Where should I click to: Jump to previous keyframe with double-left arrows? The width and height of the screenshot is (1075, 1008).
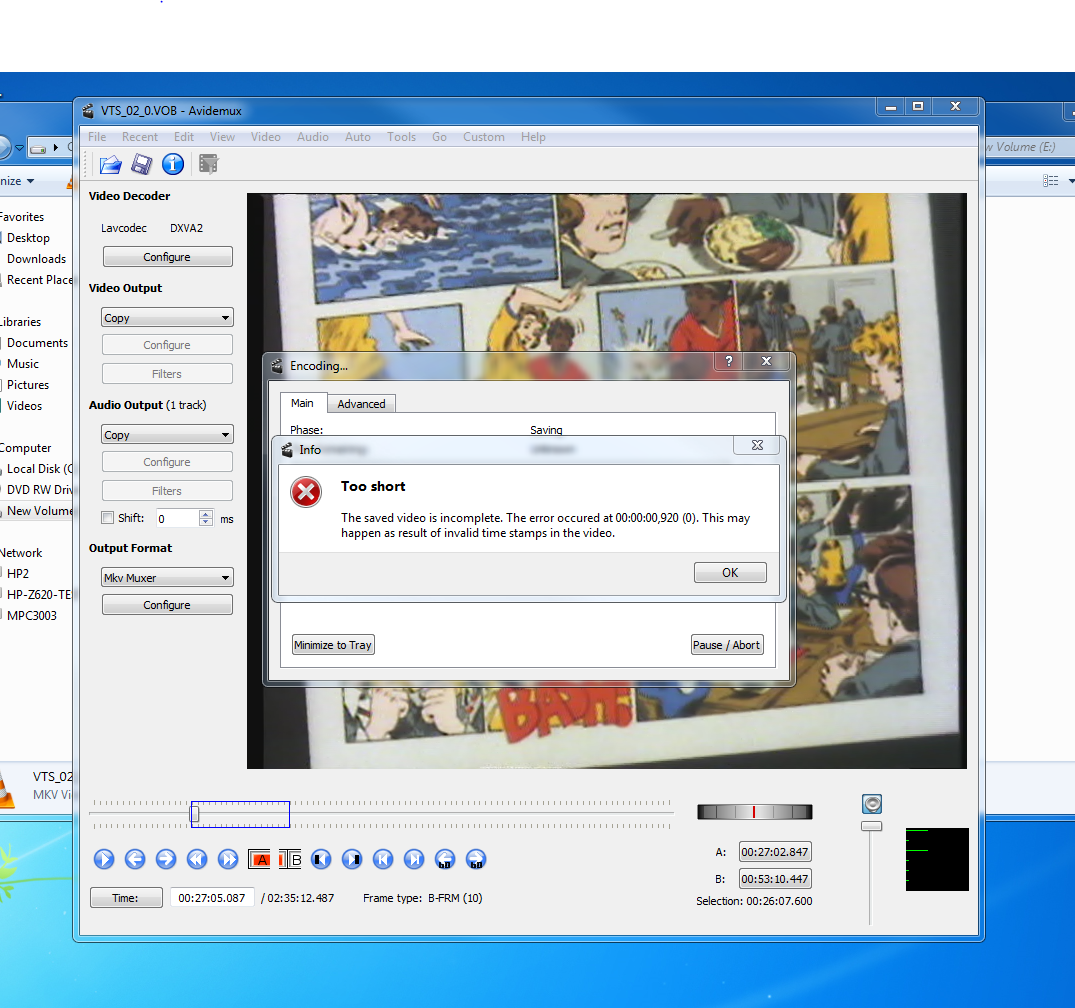[197, 859]
